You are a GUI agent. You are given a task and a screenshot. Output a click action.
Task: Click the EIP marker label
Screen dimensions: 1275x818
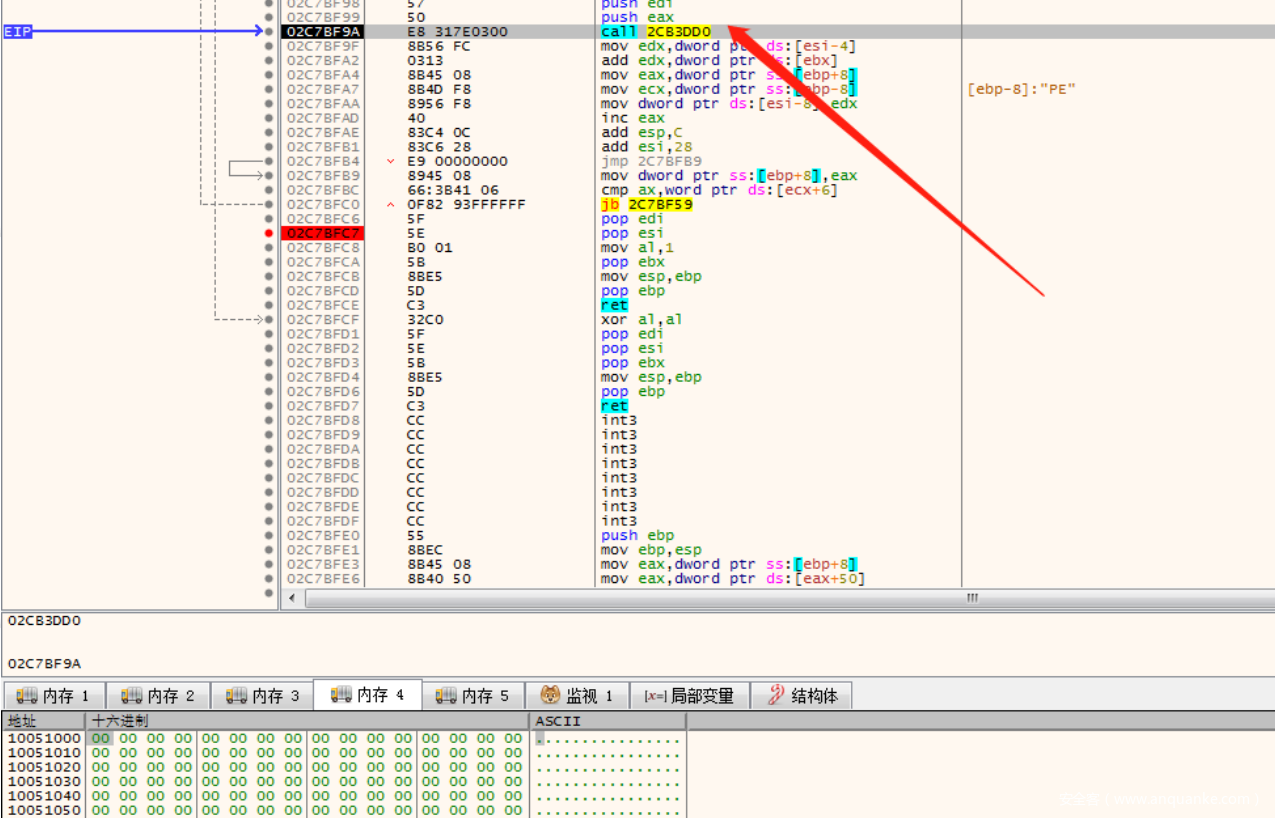click(18, 32)
